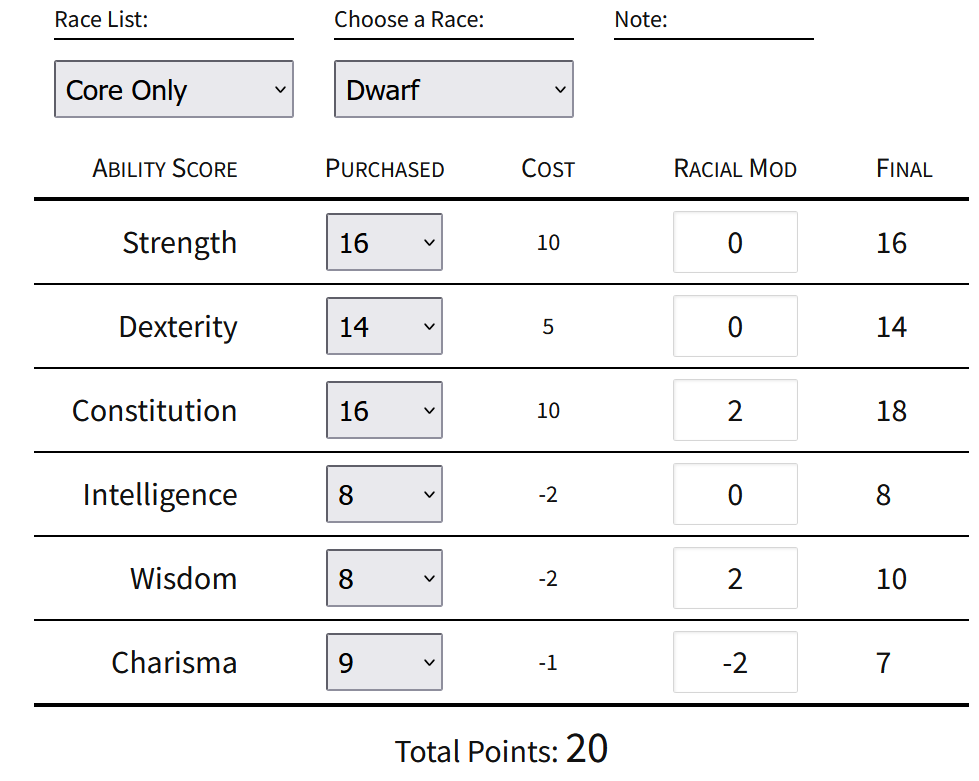Viewport: 979px width, 781px height.
Task: Click the Strength racial mod field
Action: pos(735,242)
